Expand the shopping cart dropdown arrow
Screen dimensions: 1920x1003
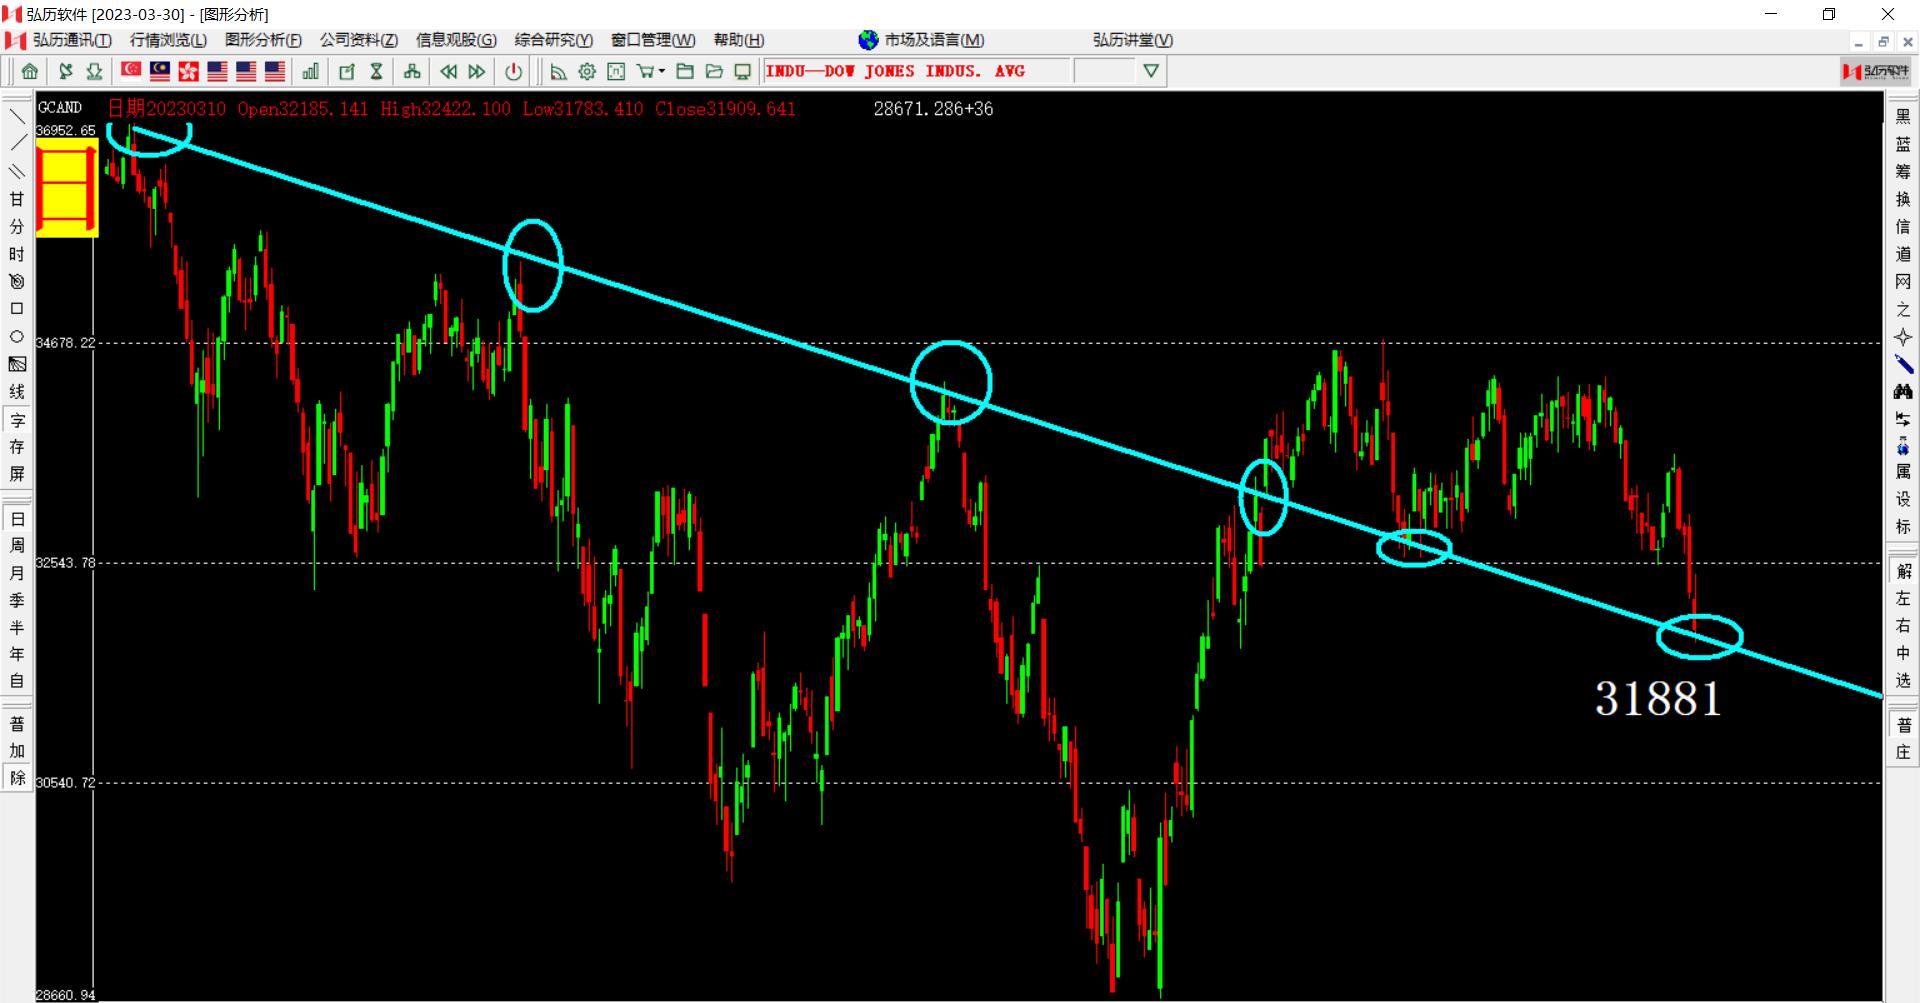click(662, 71)
